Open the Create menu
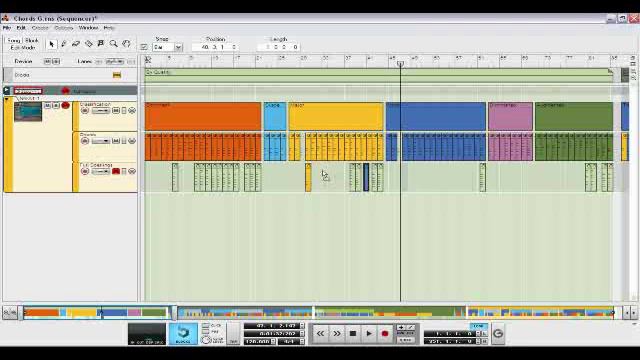Screen dimensions: 640x360 (x=40, y=28)
